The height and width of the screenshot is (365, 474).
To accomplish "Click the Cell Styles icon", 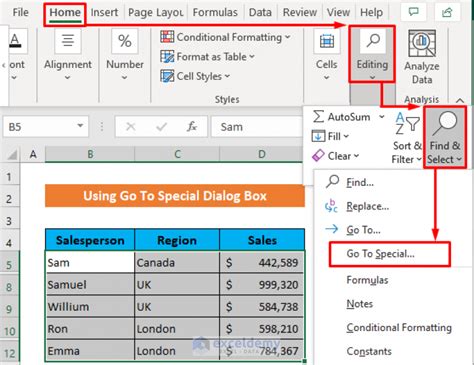I will 167,76.
